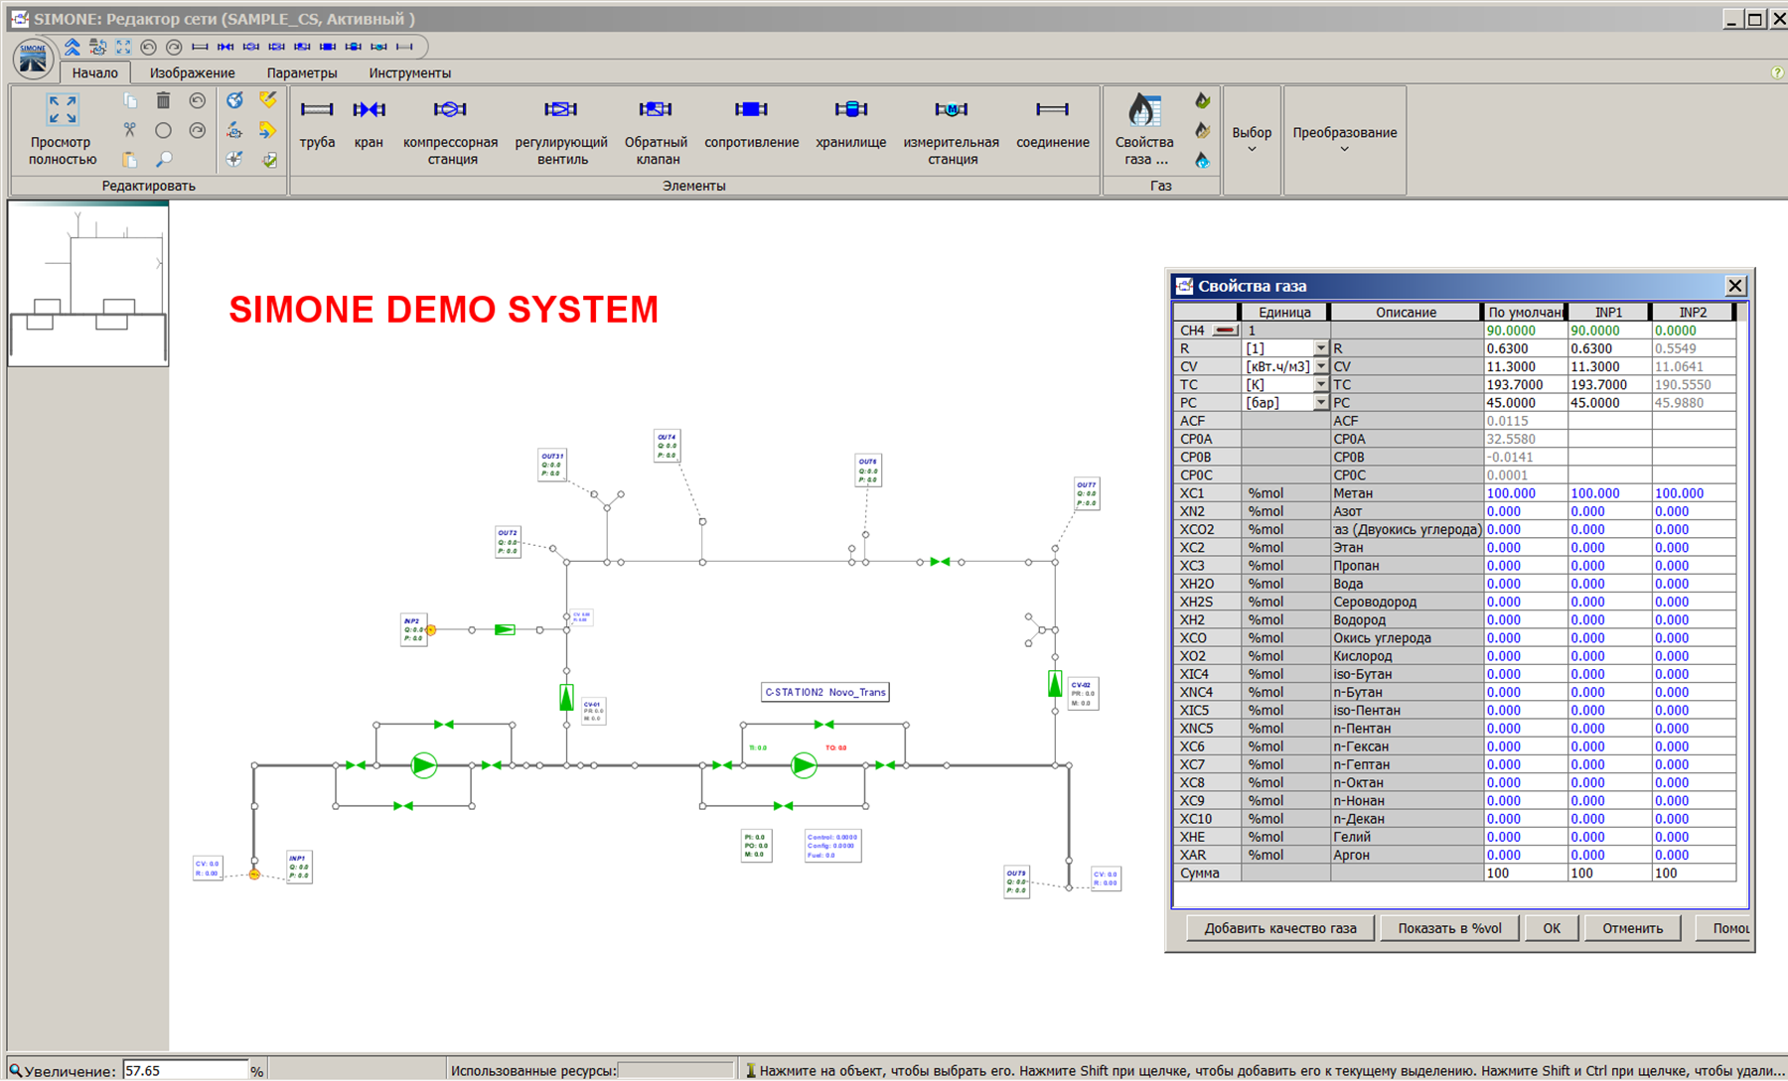Click the CH4 red line color swatch
The height and width of the screenshot is (1081, 1788).
pyautogui.click(x=1225, y=330)
